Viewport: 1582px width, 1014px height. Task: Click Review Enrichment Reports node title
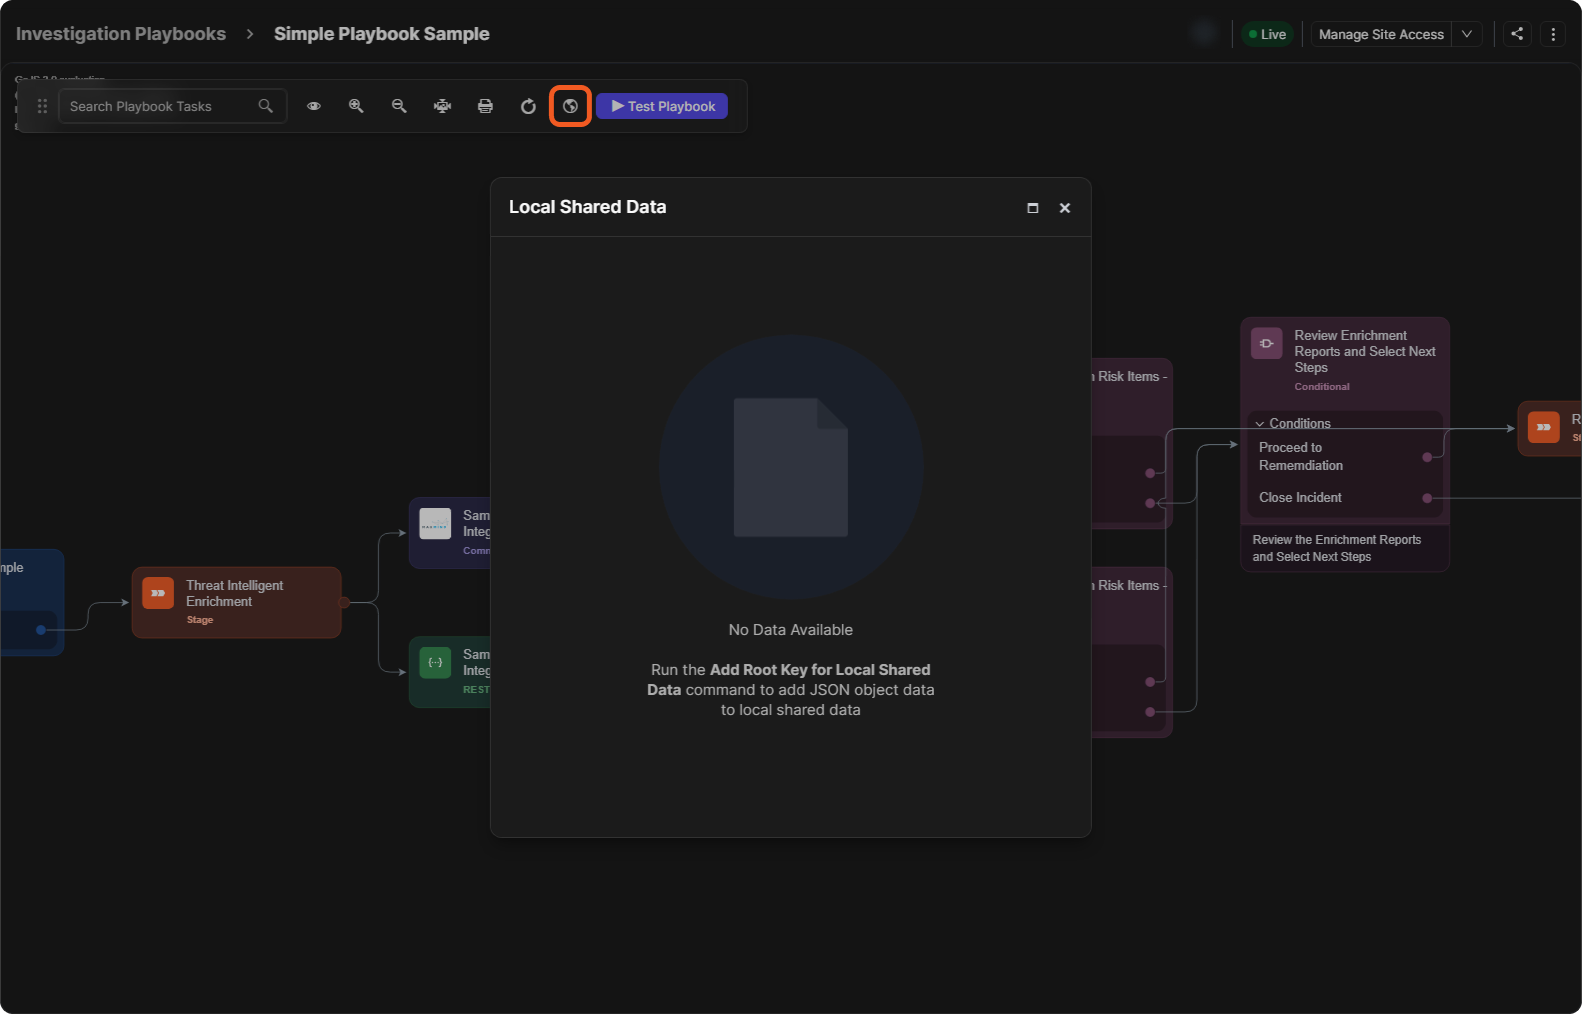pos(1364,351)
